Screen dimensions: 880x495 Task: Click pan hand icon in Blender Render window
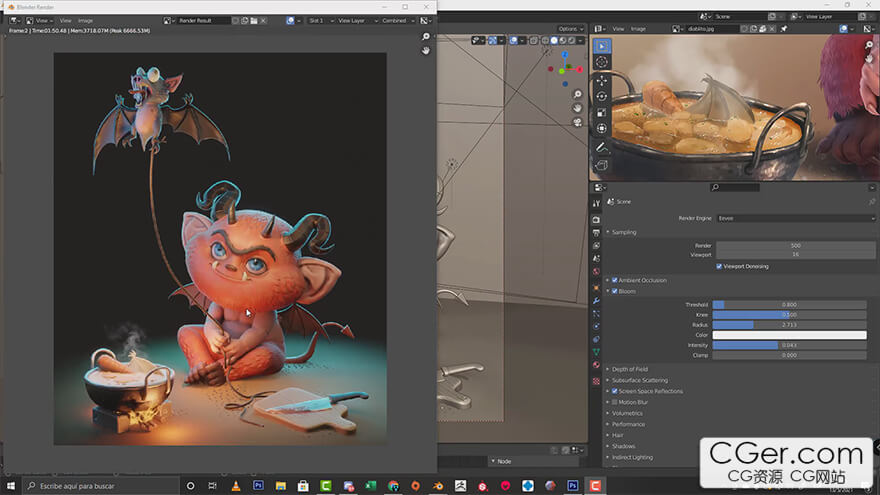(425, 51)
